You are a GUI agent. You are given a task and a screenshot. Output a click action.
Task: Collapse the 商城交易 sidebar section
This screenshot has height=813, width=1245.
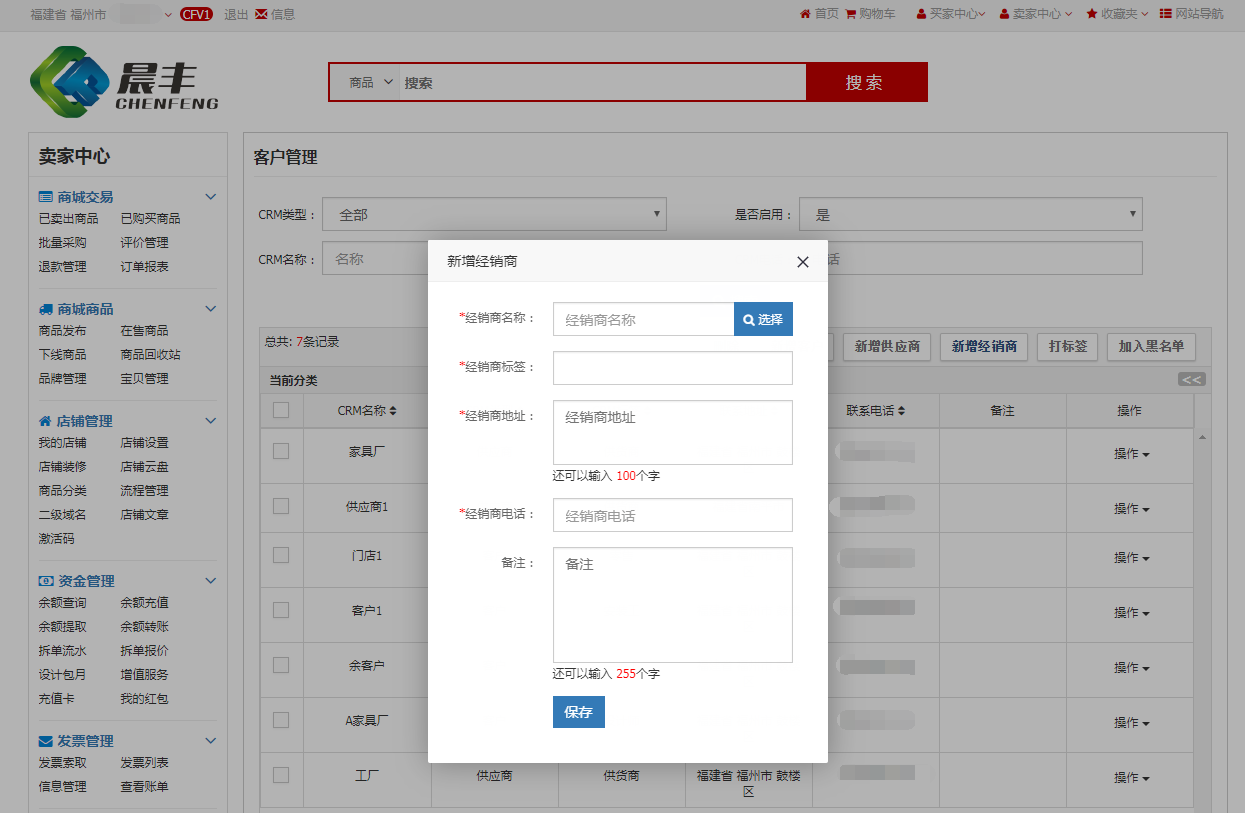[x=210, y=197]
